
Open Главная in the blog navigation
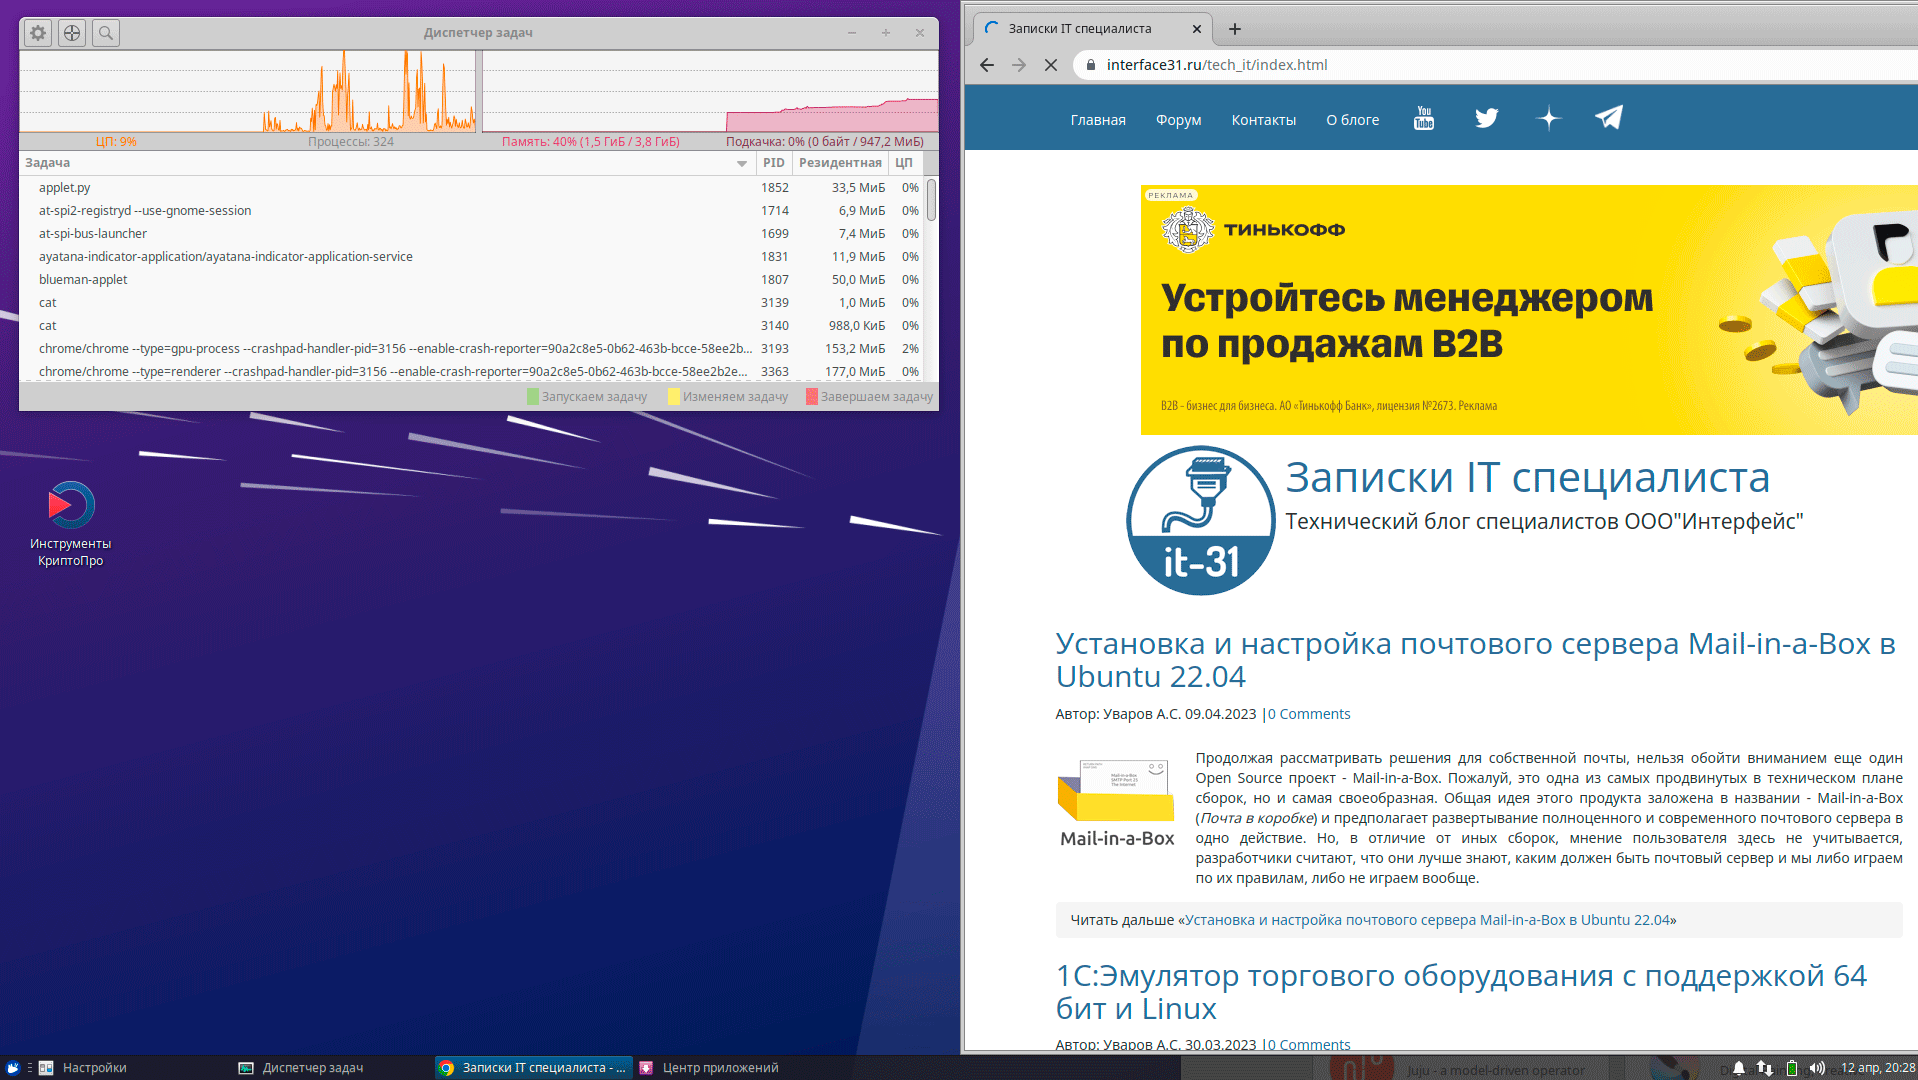click(x=1098, y=120)
